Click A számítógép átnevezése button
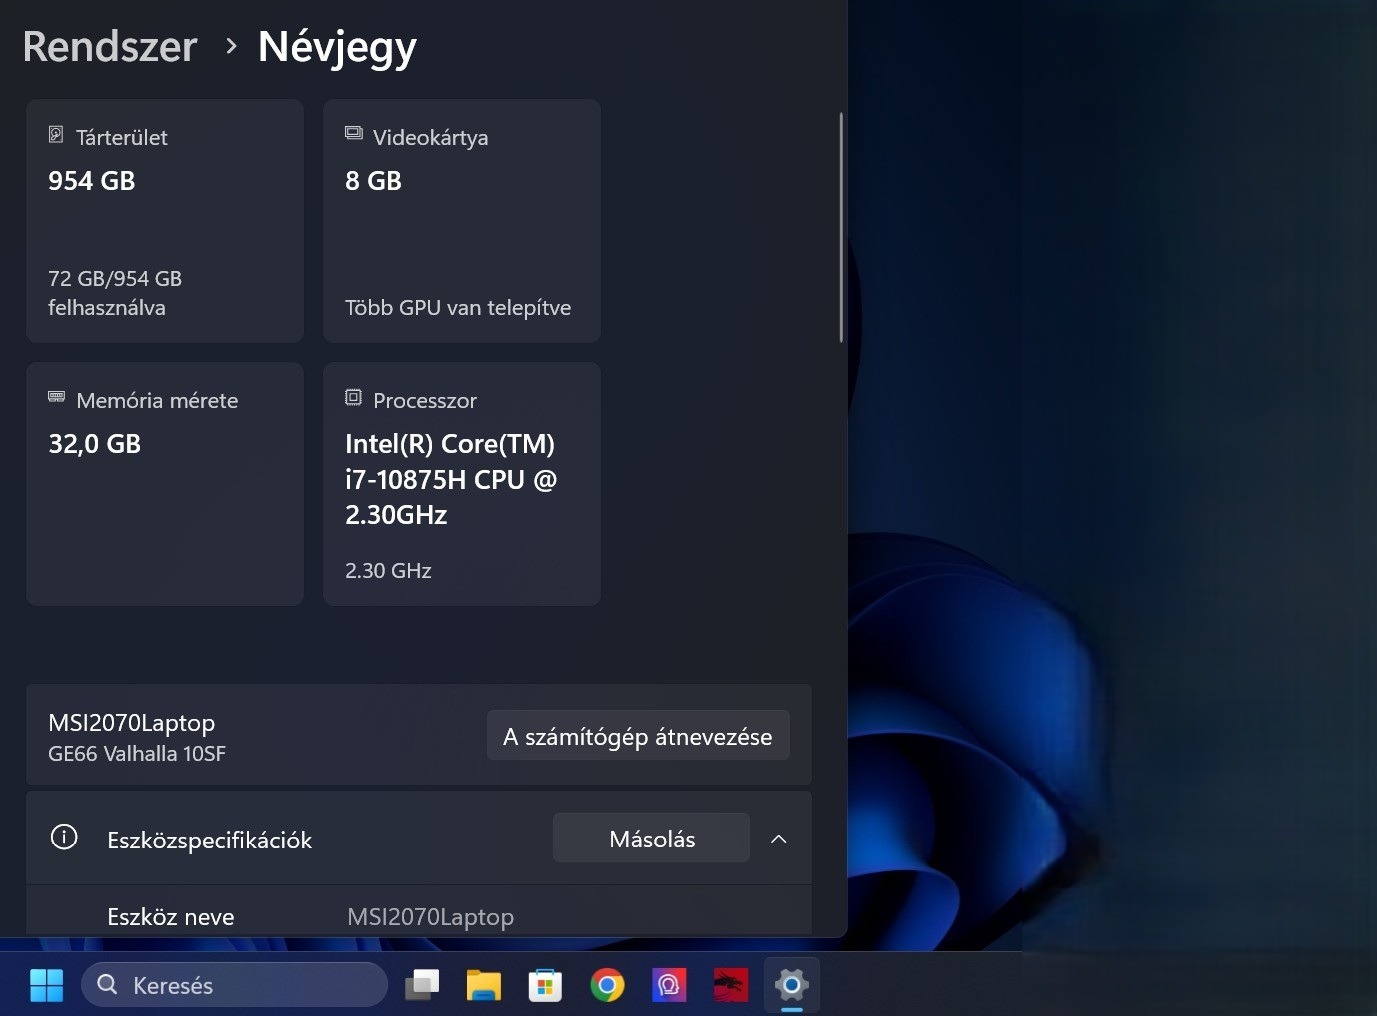Viewport: 1377px width, 1016px height. [x=638, y=736]
